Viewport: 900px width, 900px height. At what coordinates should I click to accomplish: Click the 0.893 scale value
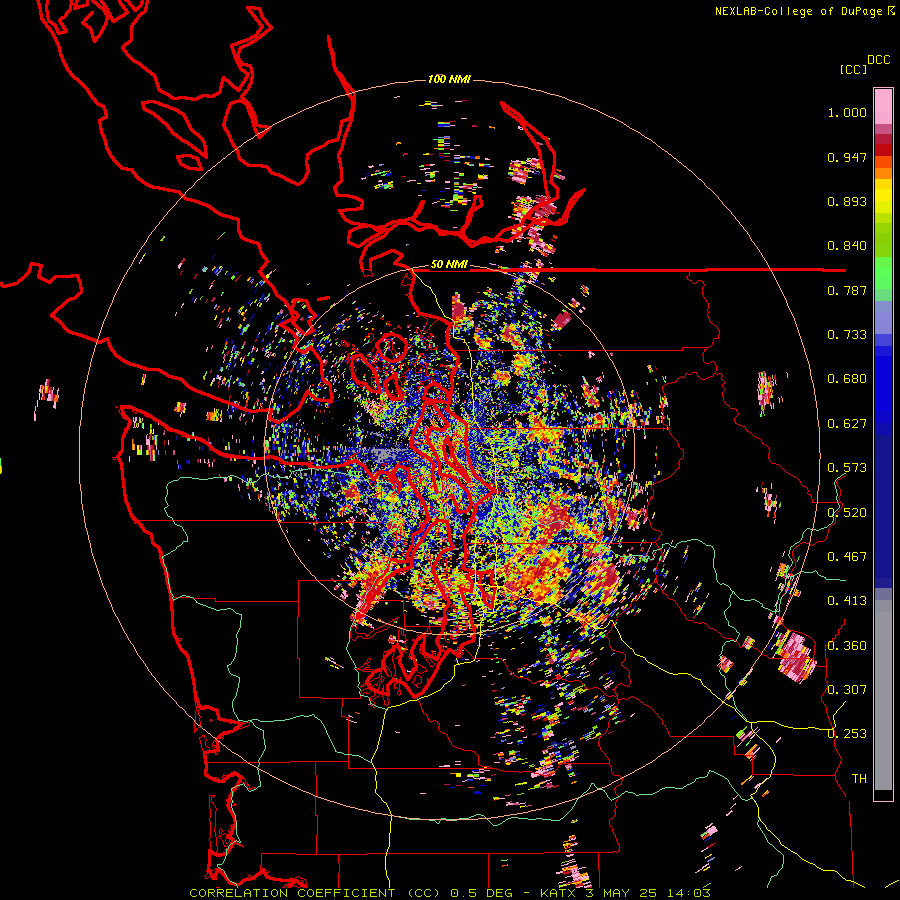[x=847, y=201]
